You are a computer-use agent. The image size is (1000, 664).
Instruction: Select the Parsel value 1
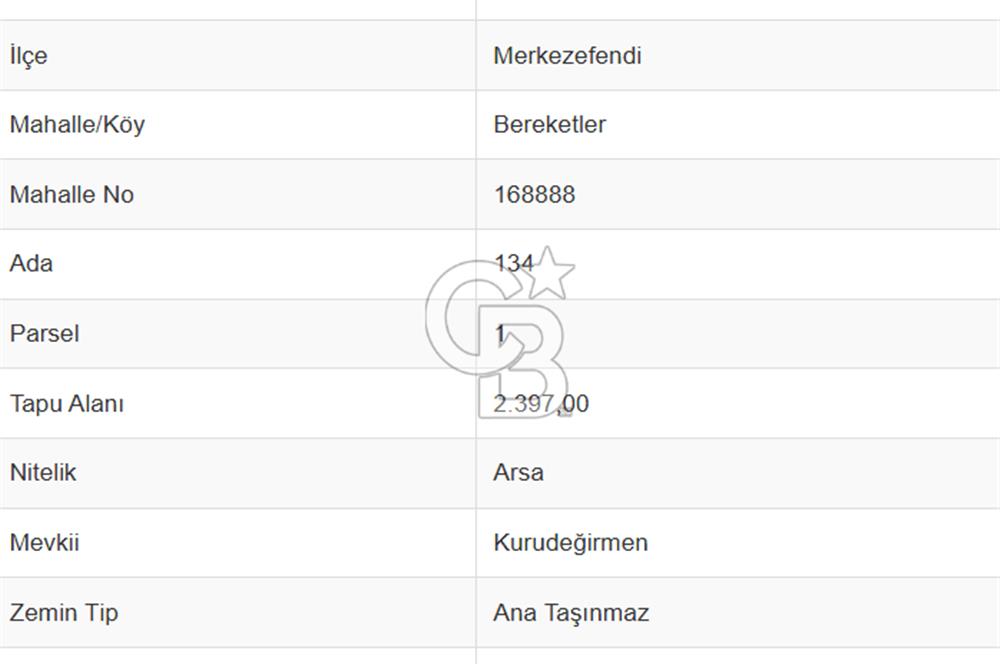(x=500, y=334)
